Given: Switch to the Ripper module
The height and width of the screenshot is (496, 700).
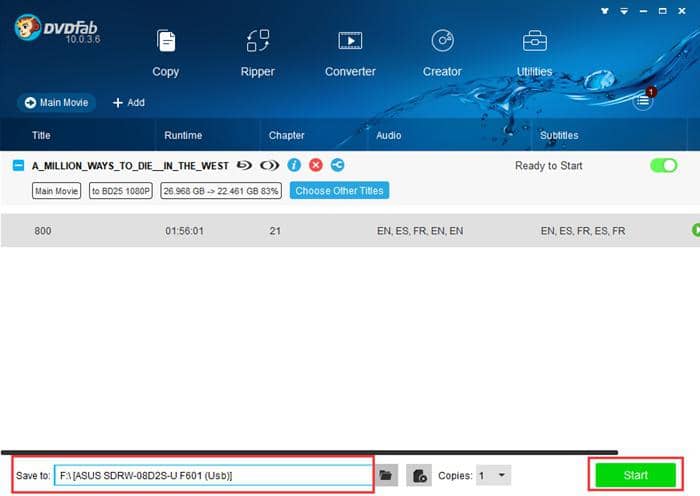Looking at the screenshot, I should coord(258,54).
